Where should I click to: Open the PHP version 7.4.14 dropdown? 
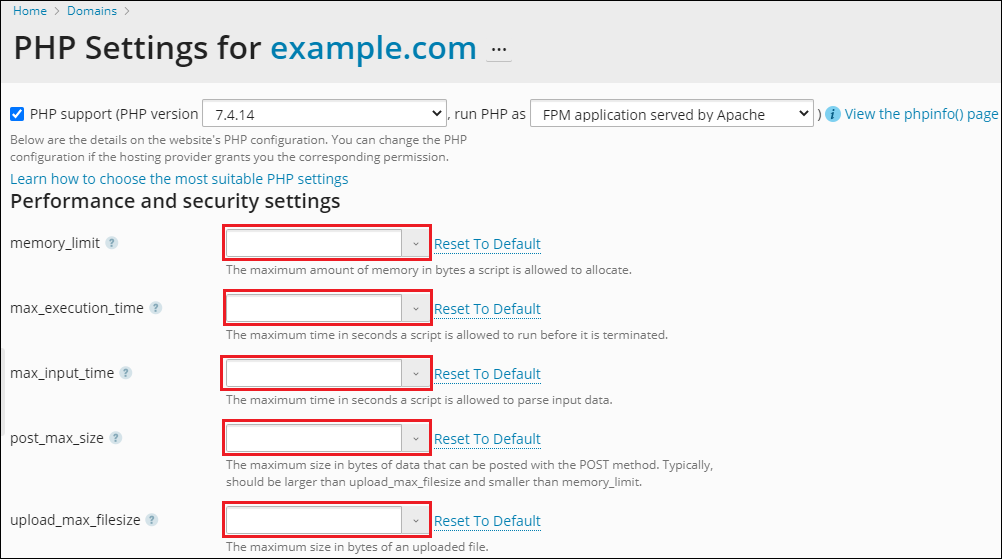click(x=324, y=114)
